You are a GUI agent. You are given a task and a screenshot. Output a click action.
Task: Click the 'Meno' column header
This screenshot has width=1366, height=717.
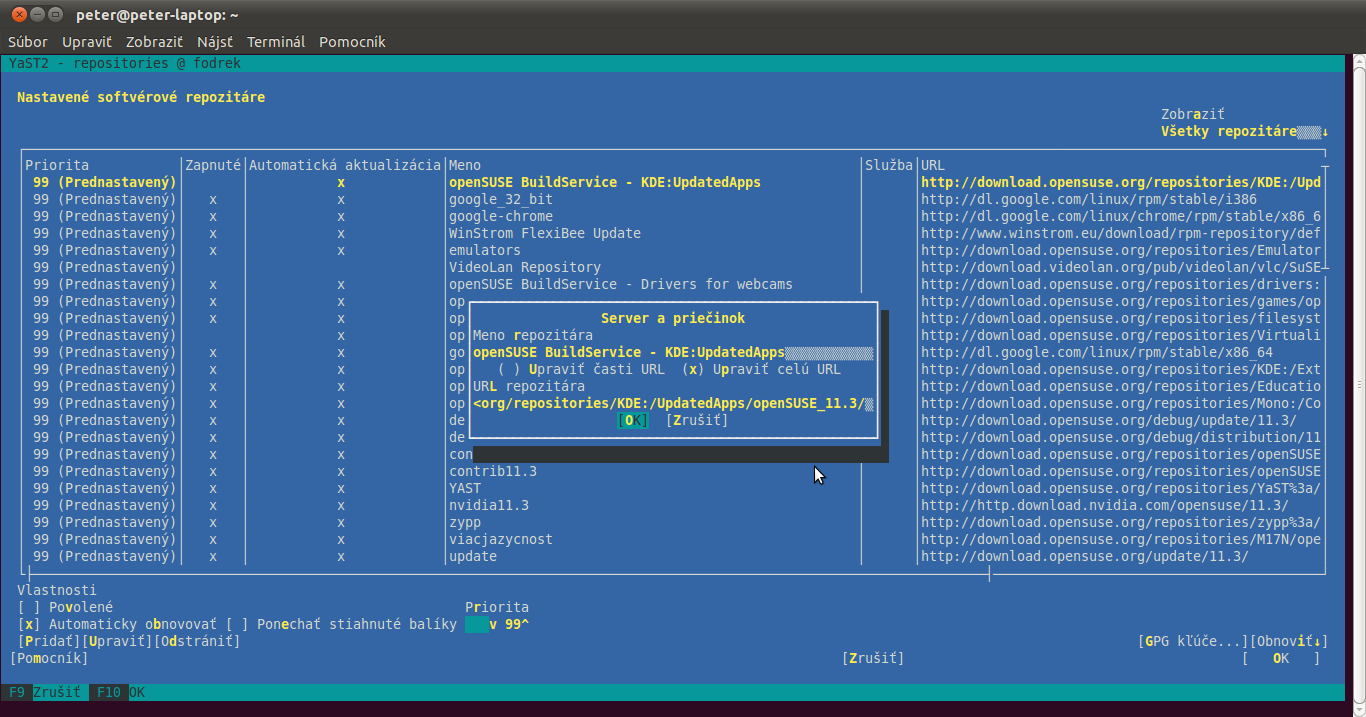[465, 166]
